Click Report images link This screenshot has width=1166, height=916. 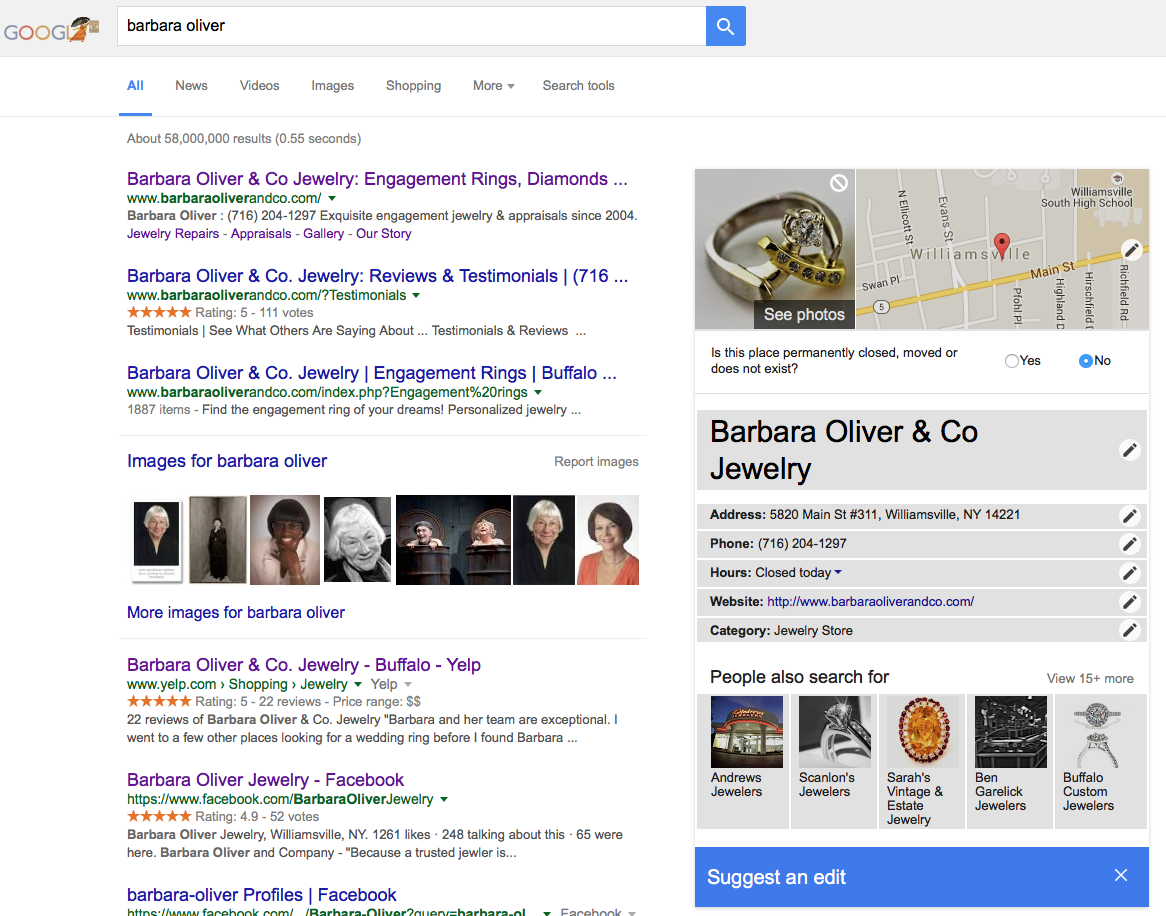tap(596, 462)
